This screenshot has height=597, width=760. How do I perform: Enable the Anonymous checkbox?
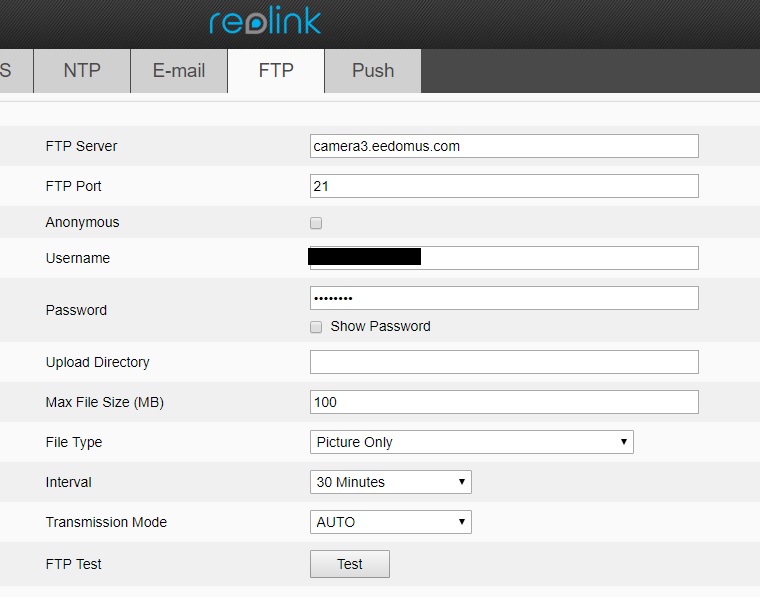pyautogui.click(x=316, y=223)
